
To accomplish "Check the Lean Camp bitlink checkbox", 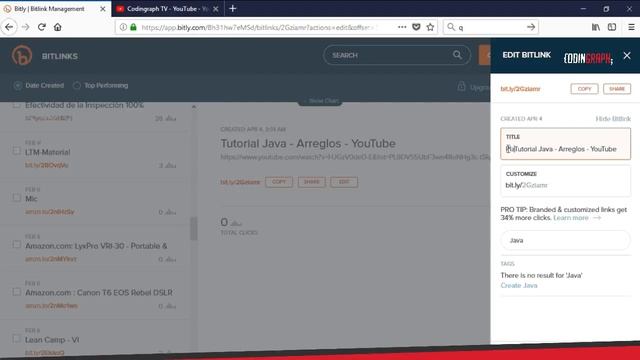I will [x=16, y=339].
